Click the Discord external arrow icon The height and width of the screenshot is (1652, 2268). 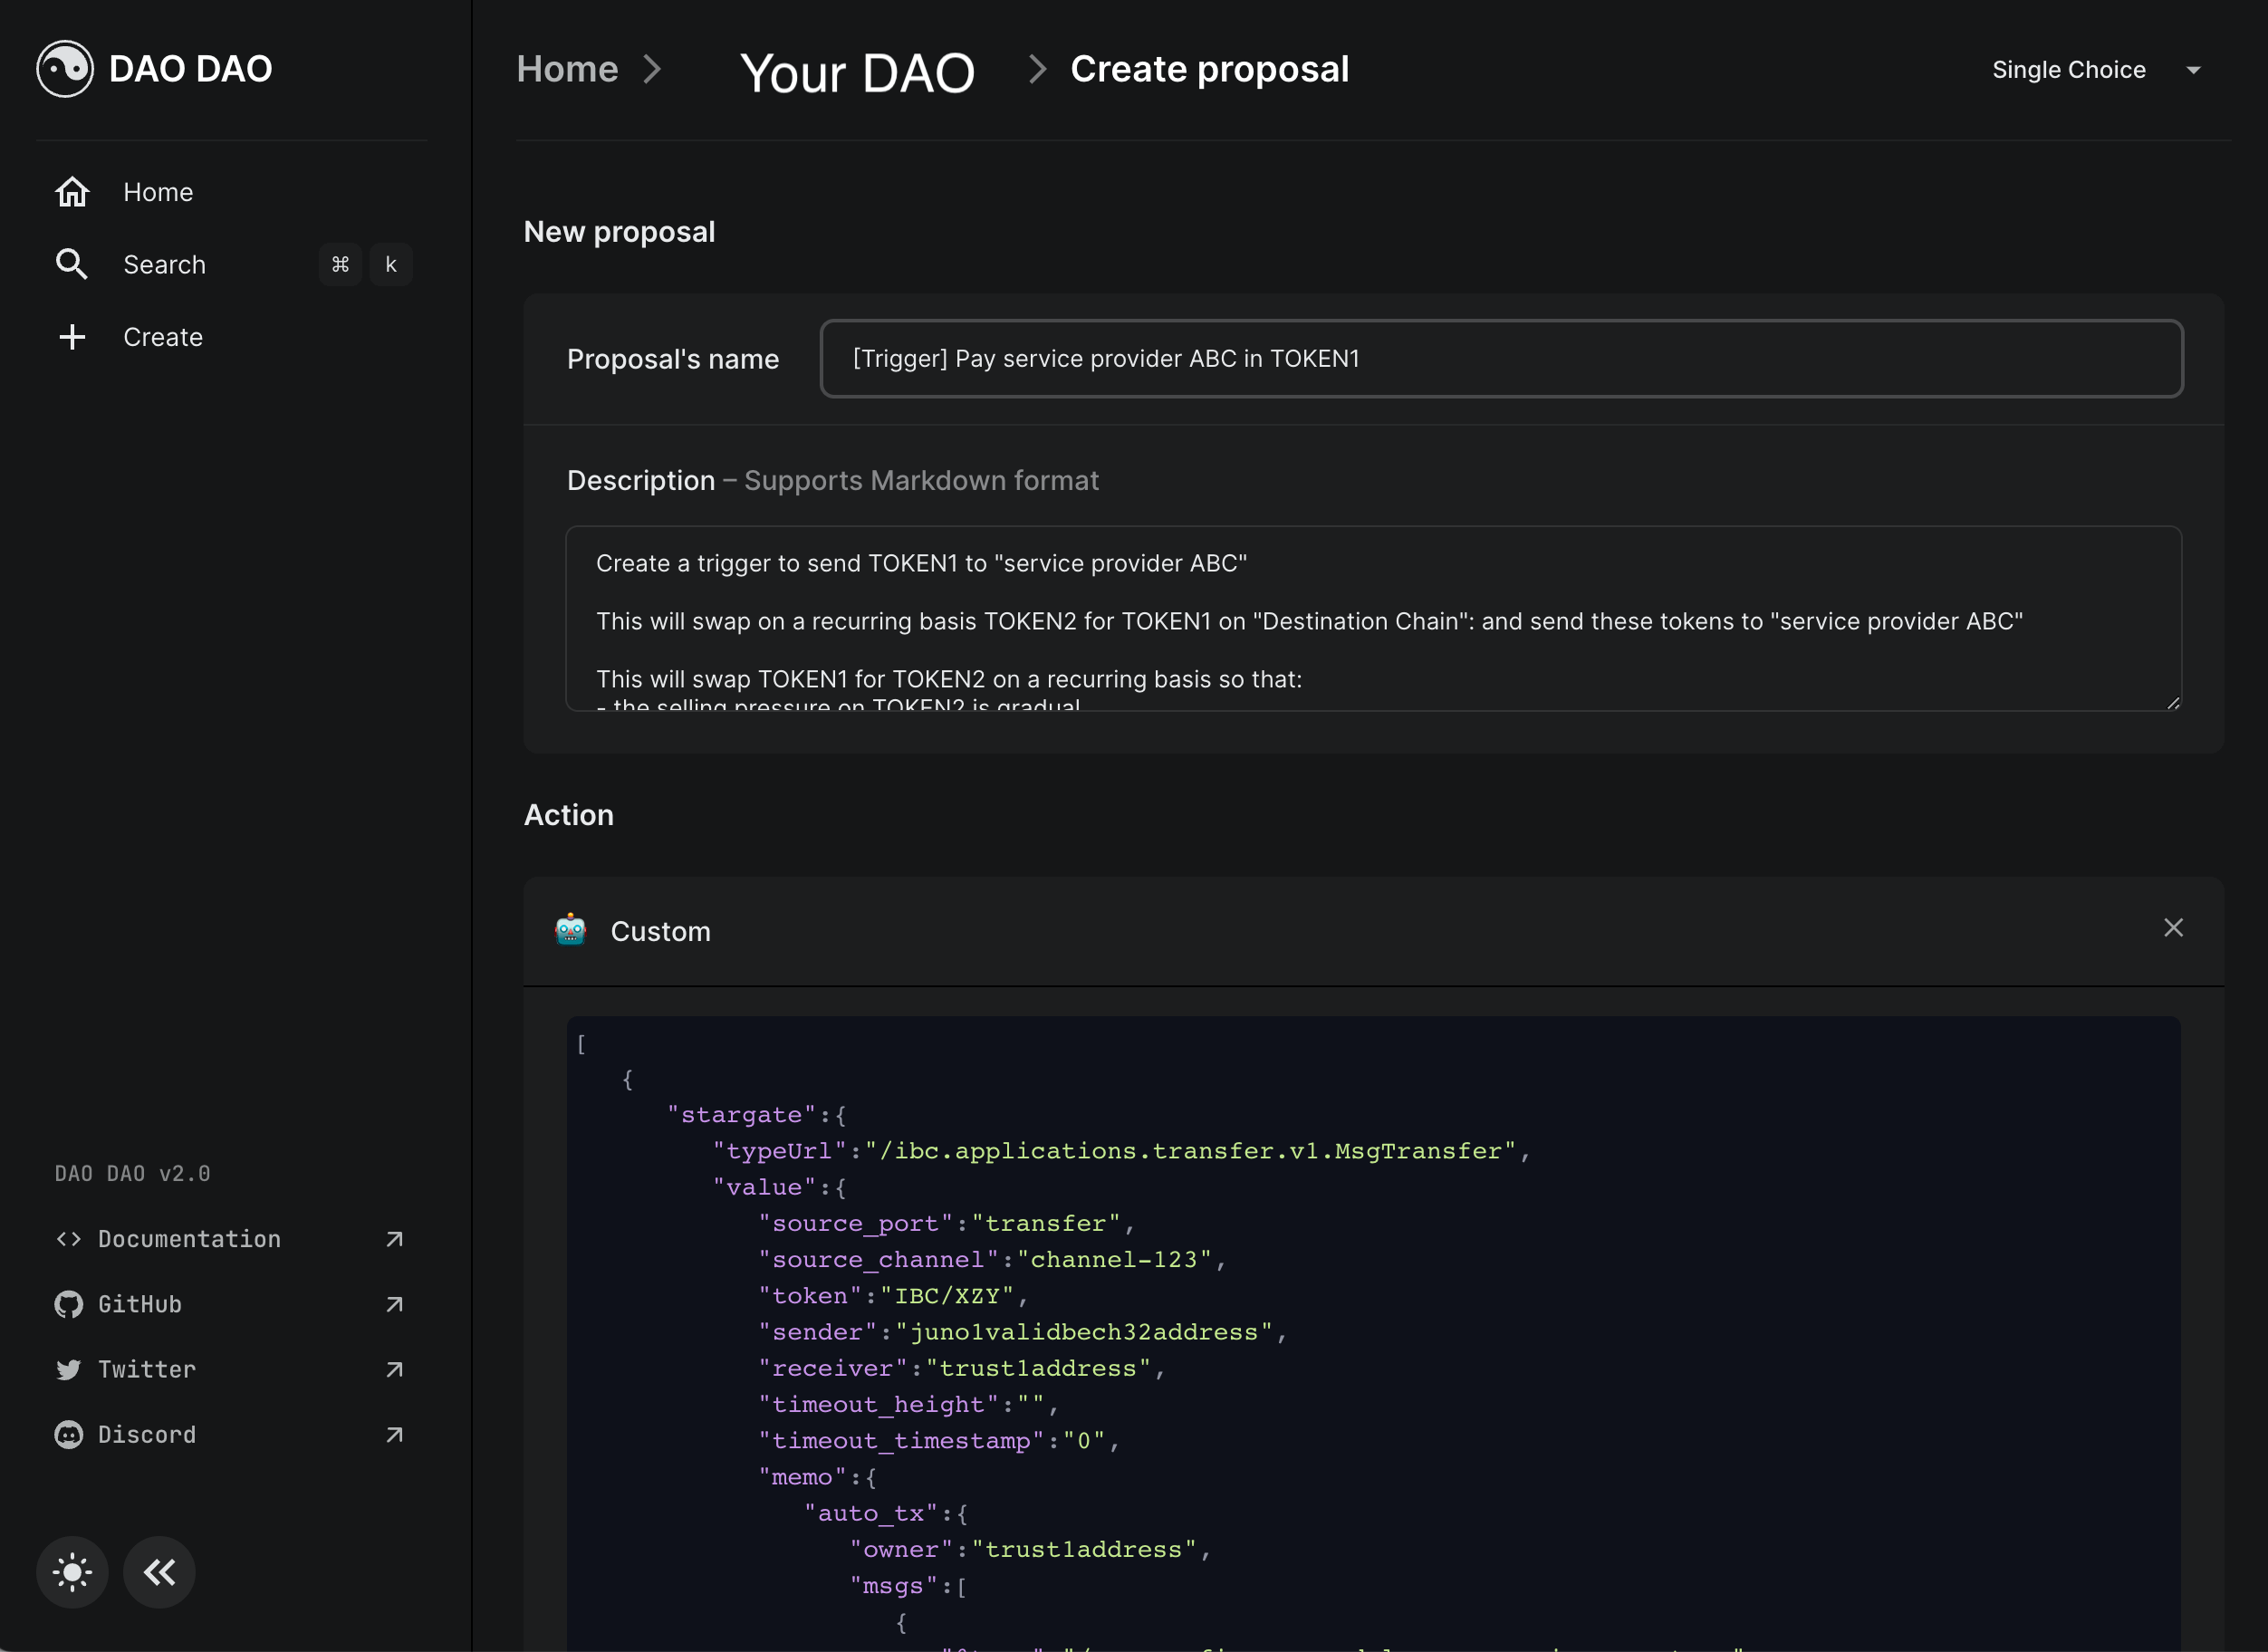pyautogui.click(x=394, y=1434)
